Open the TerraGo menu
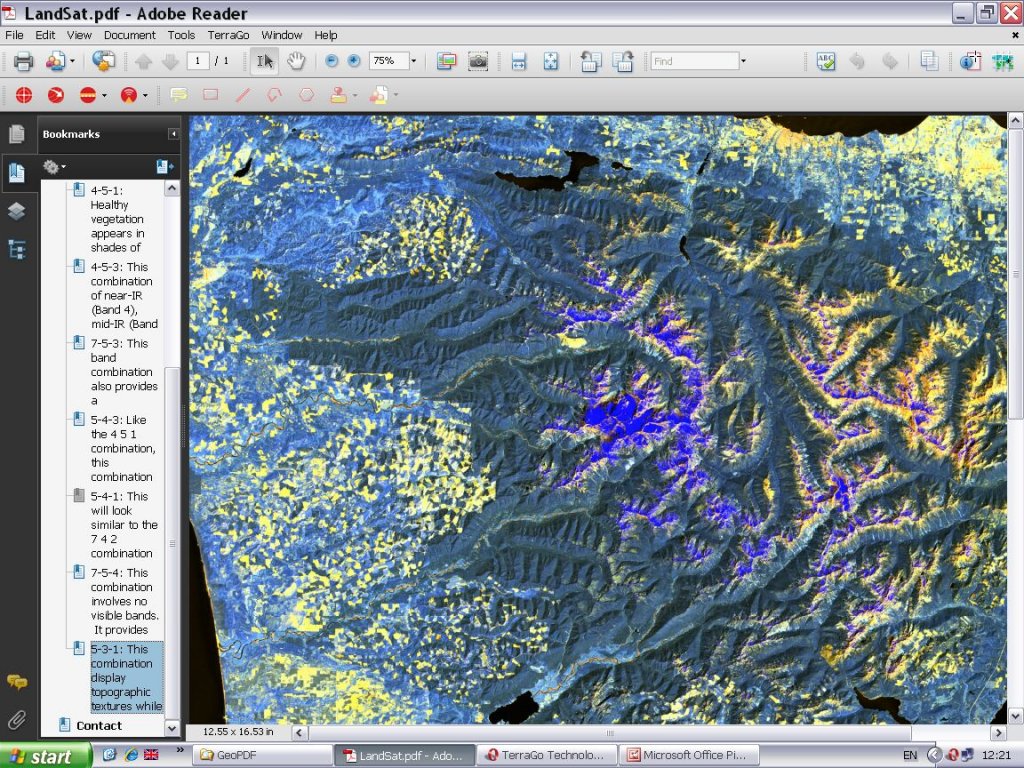This screenshot has height=768, width=1024. click(x=227, y=35)
